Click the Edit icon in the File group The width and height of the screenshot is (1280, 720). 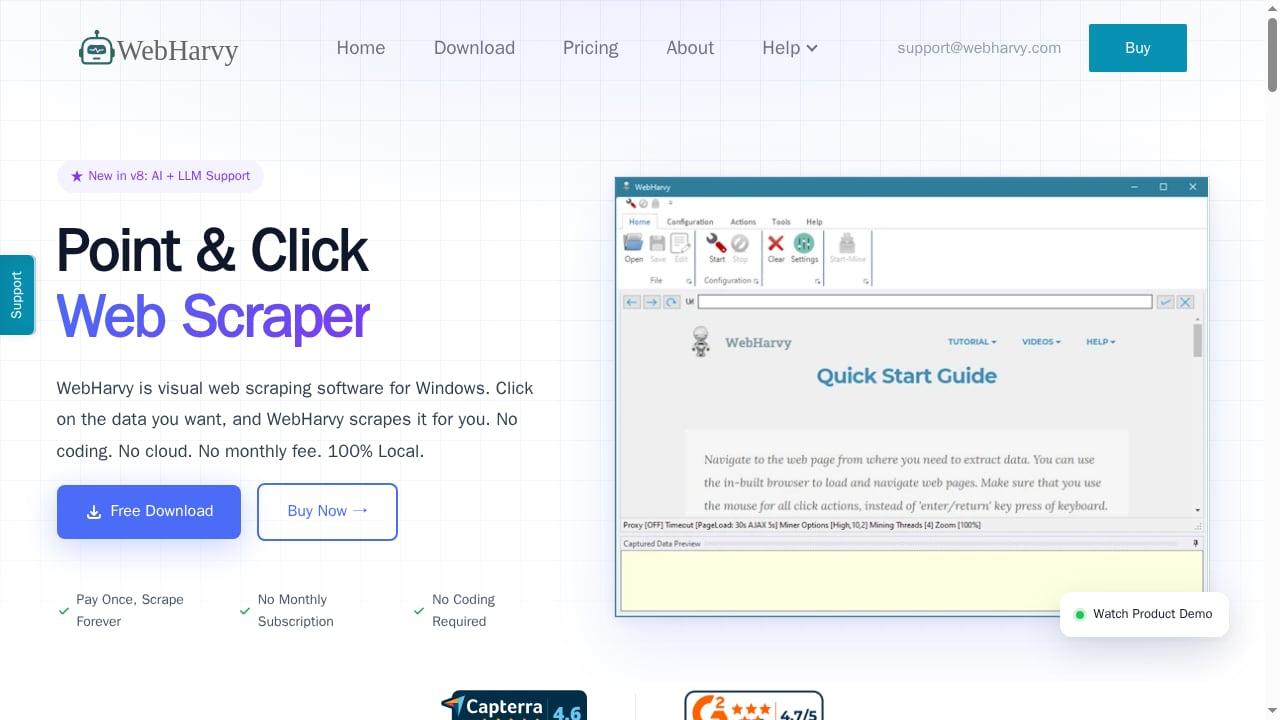pos(680,243)
